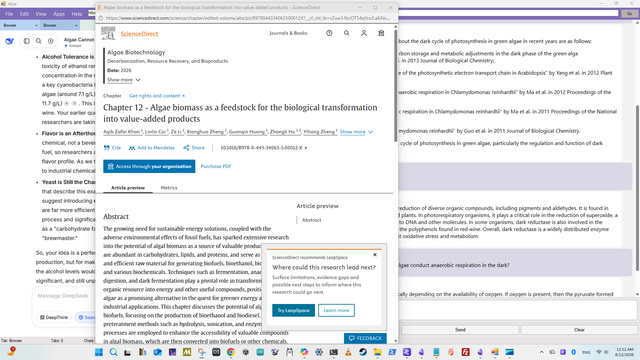Click the ScienceDirect page vertical scrollbar
The width and height of the screenshot is (640, 360).
[395, 86]
